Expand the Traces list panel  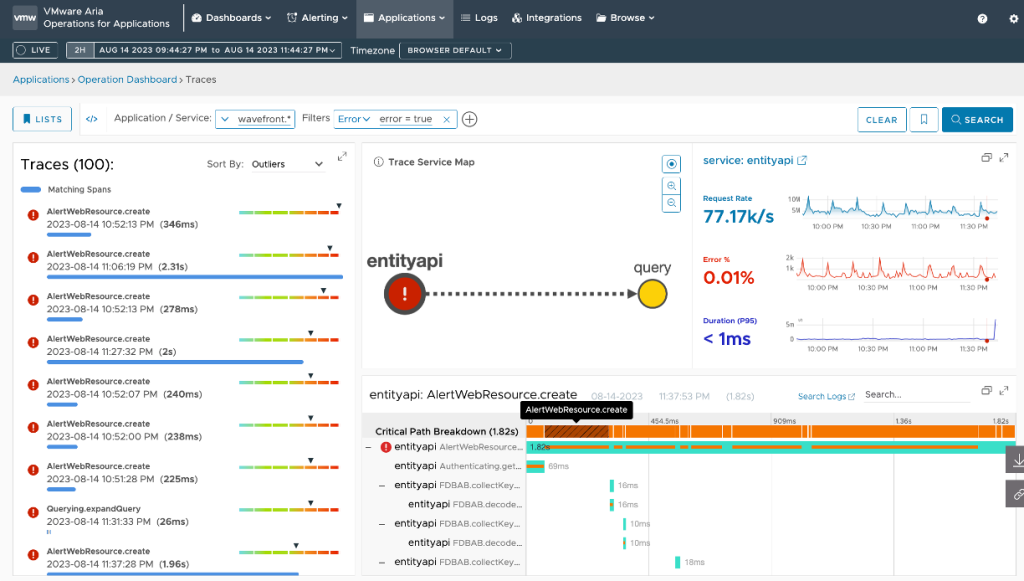(x=342, y=157)
